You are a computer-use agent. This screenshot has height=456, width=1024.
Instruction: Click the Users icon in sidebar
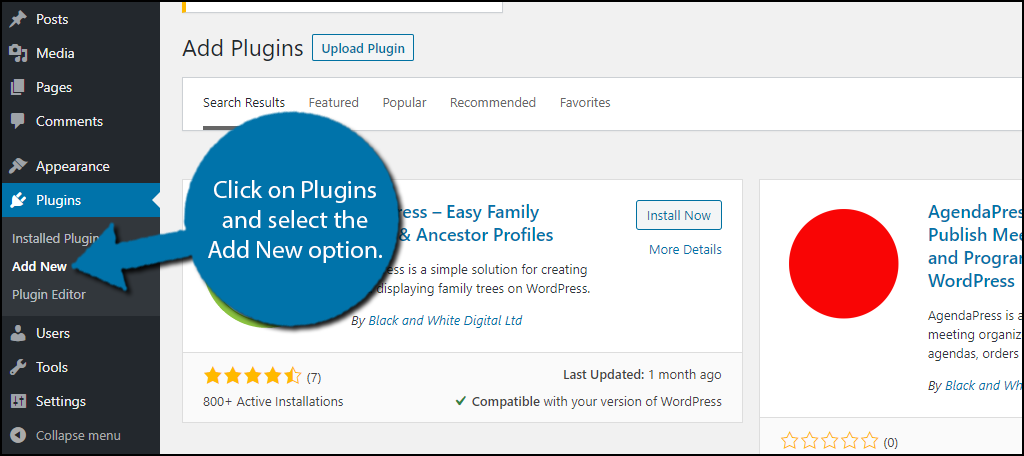tap(18, 333)
